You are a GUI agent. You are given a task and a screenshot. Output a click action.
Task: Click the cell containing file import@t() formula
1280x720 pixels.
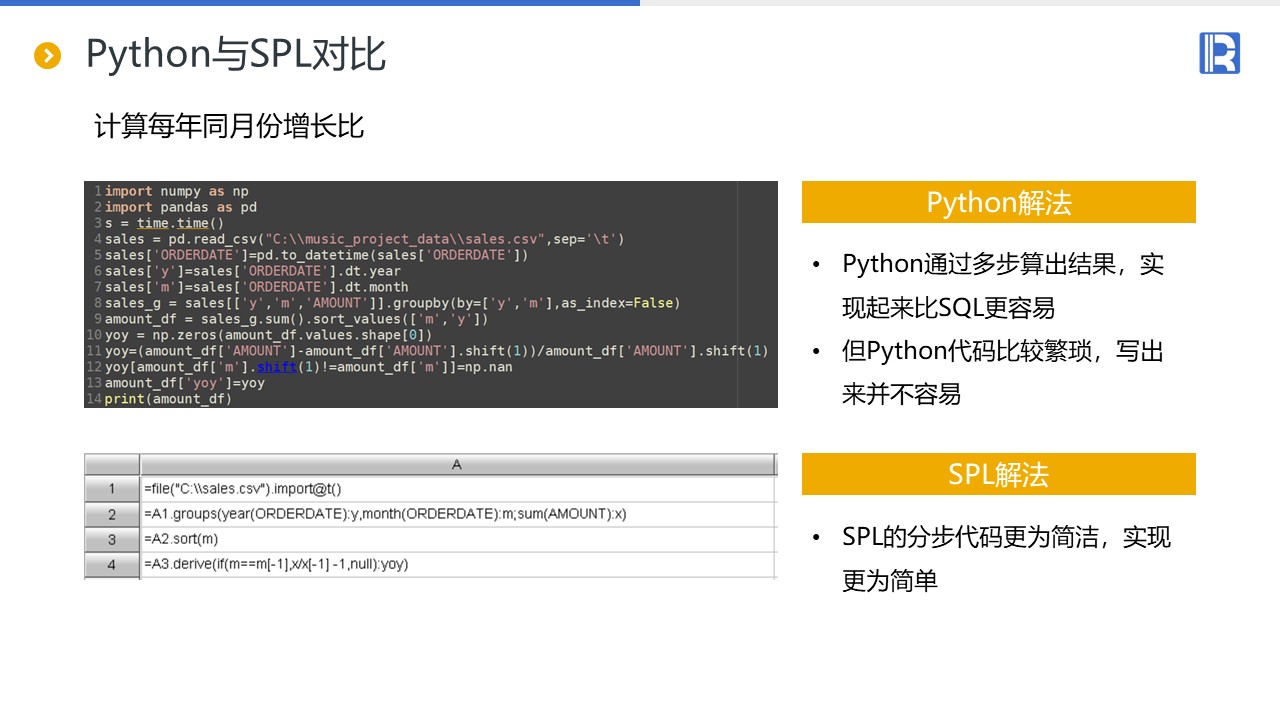pos(457,489)
